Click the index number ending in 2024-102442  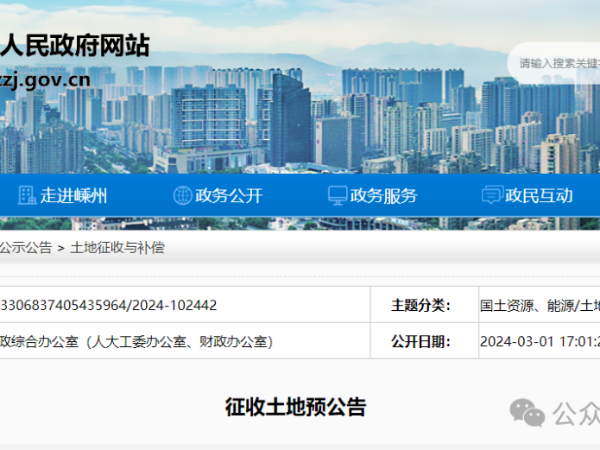coord(108,305)
